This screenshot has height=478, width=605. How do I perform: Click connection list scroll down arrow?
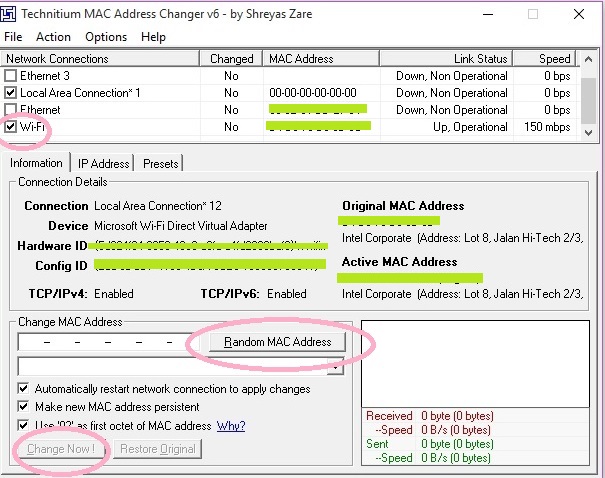click(588, 133)
